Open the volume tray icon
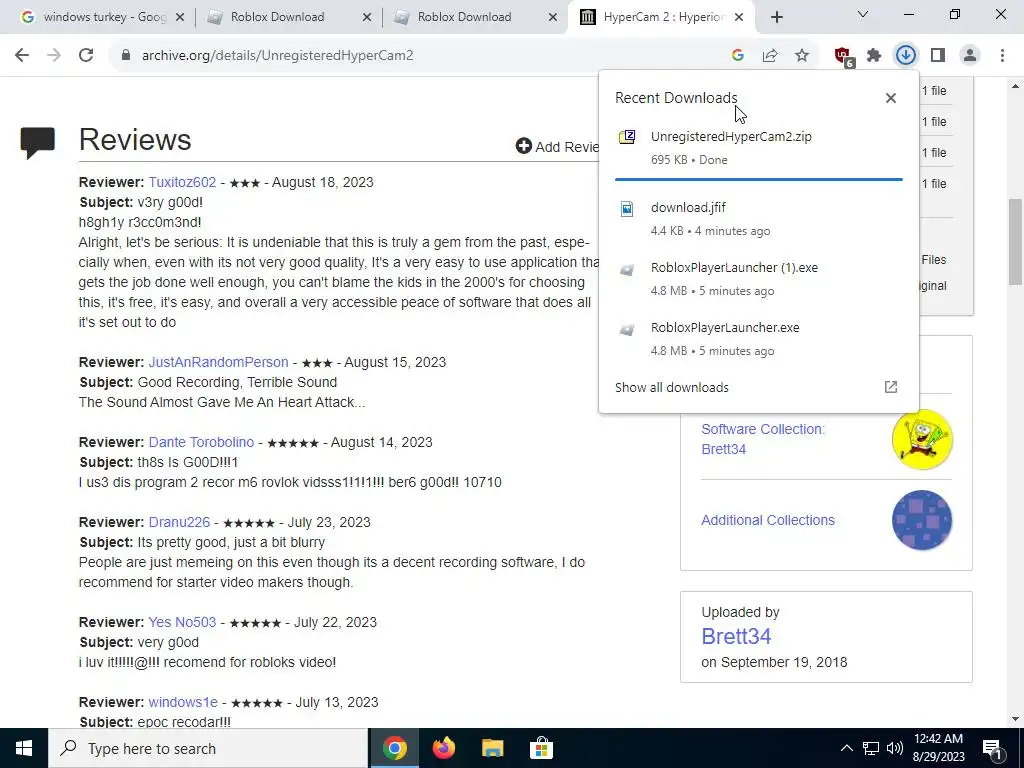The height and width of the screenshot is (768, 1024). pos(895,748)
